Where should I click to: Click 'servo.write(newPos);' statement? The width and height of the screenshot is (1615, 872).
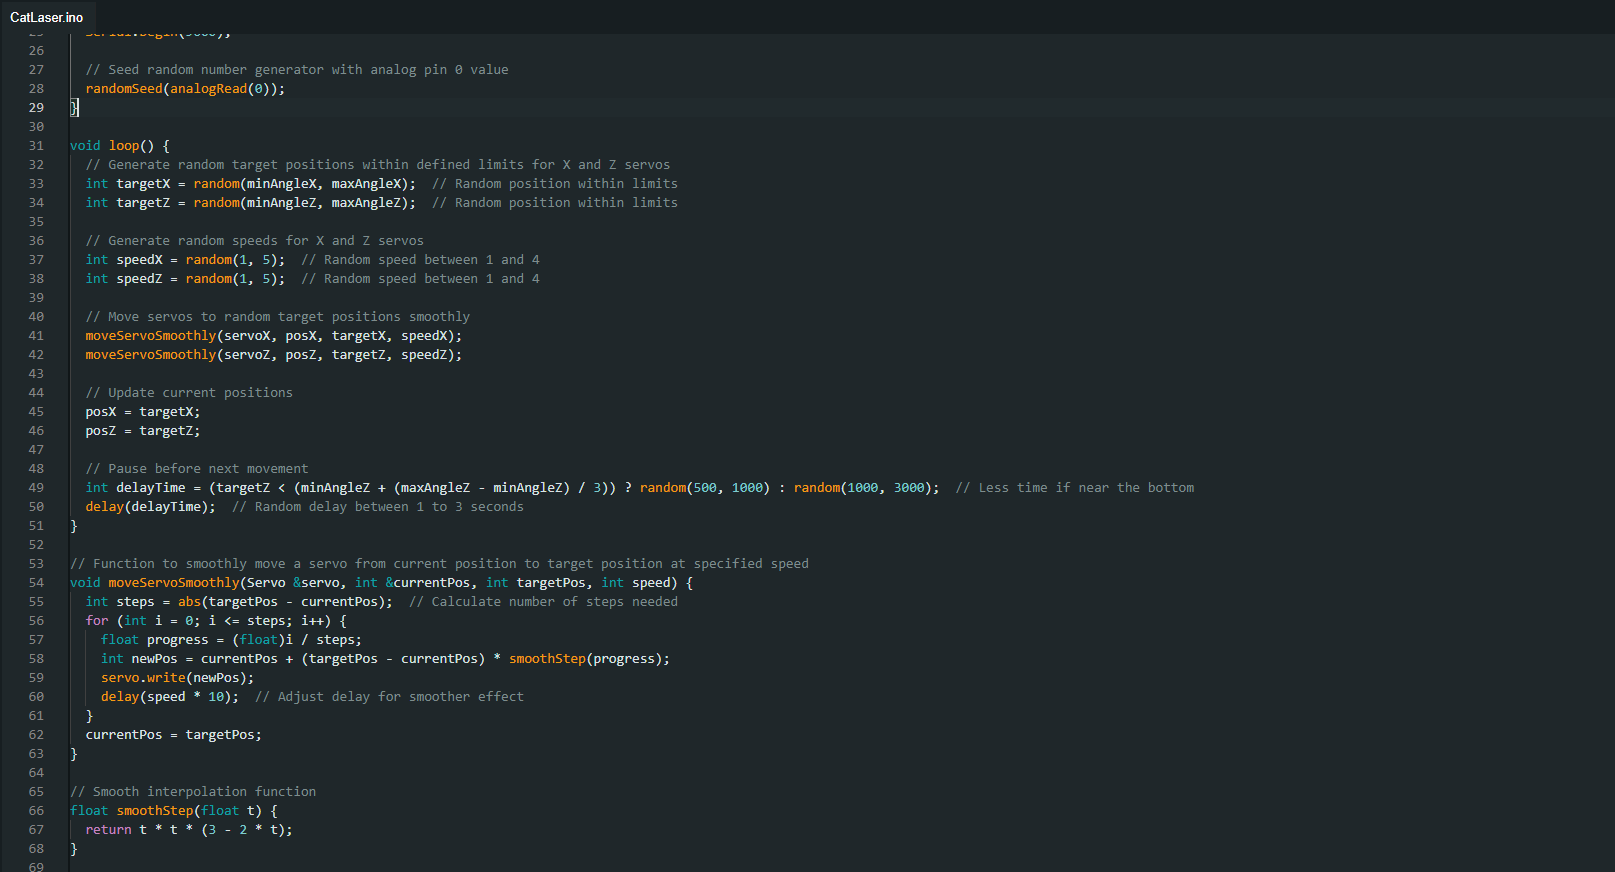[x=177, y=678]
